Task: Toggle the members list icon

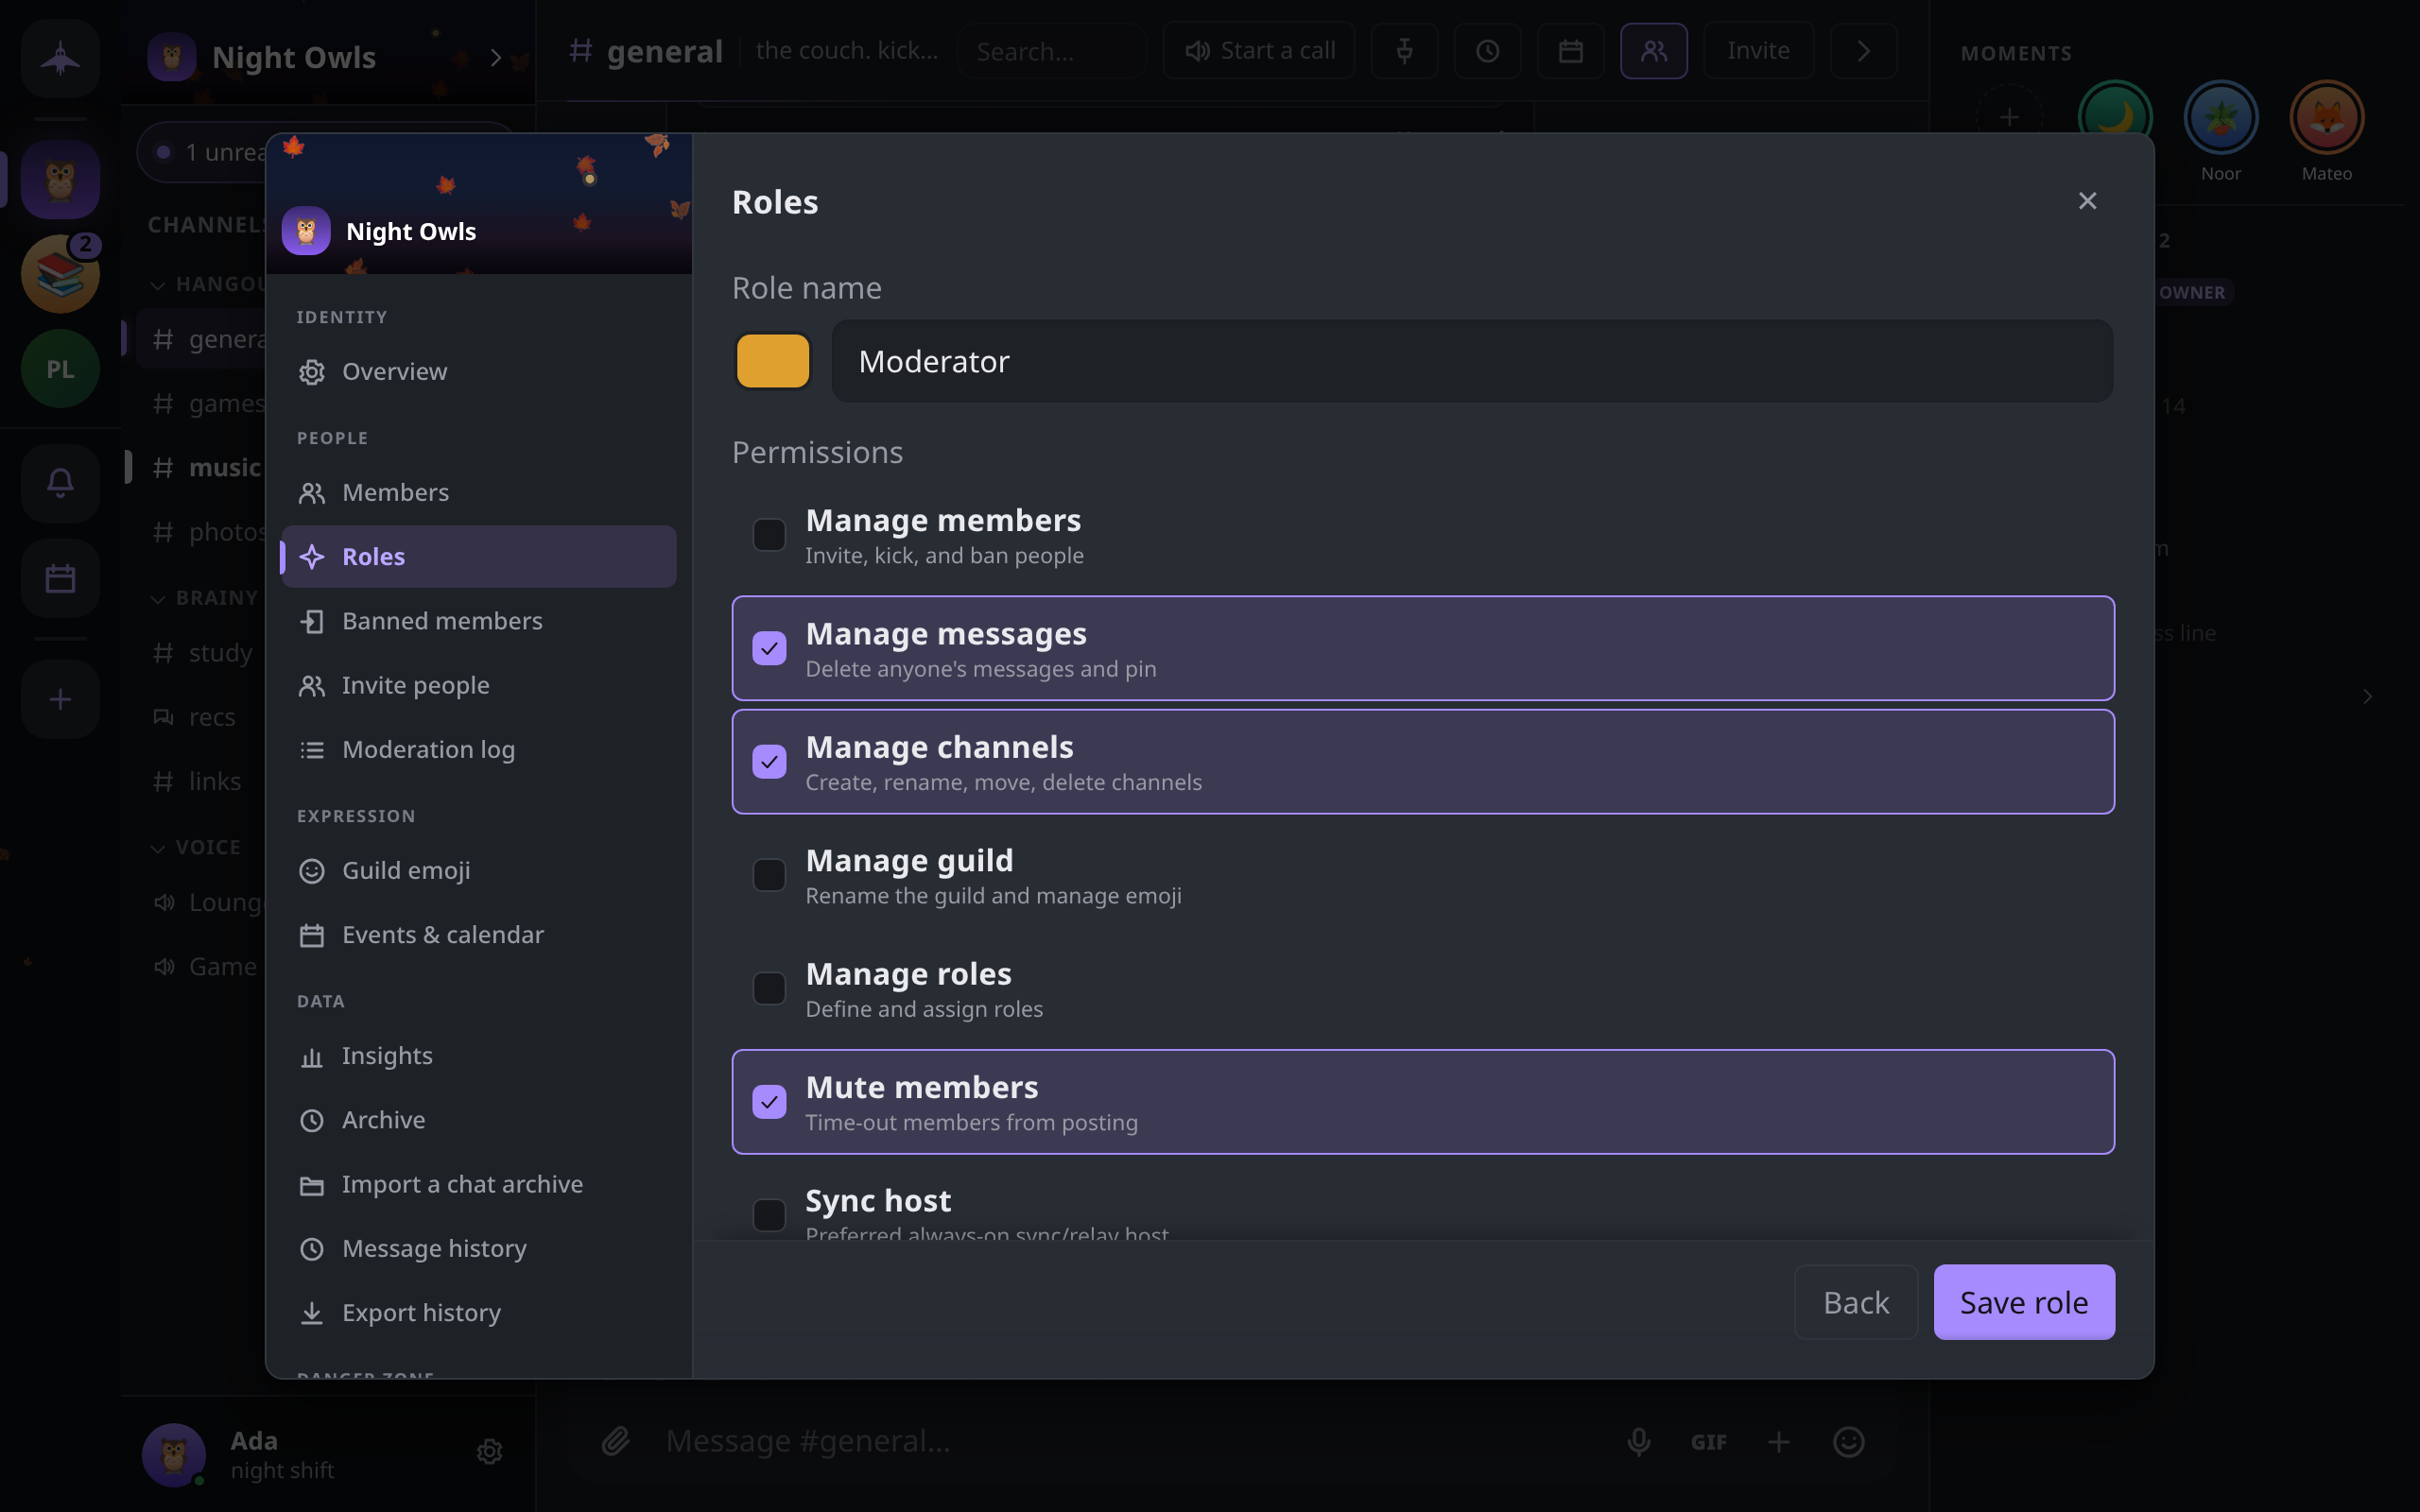Action: tap(1653, 51)
